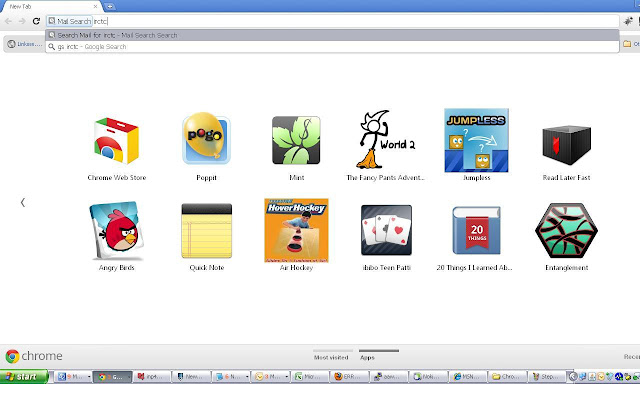Screen dimensions: 640x400
Task: Expand hidden system tray icons
Action: [x=573, y=377]
